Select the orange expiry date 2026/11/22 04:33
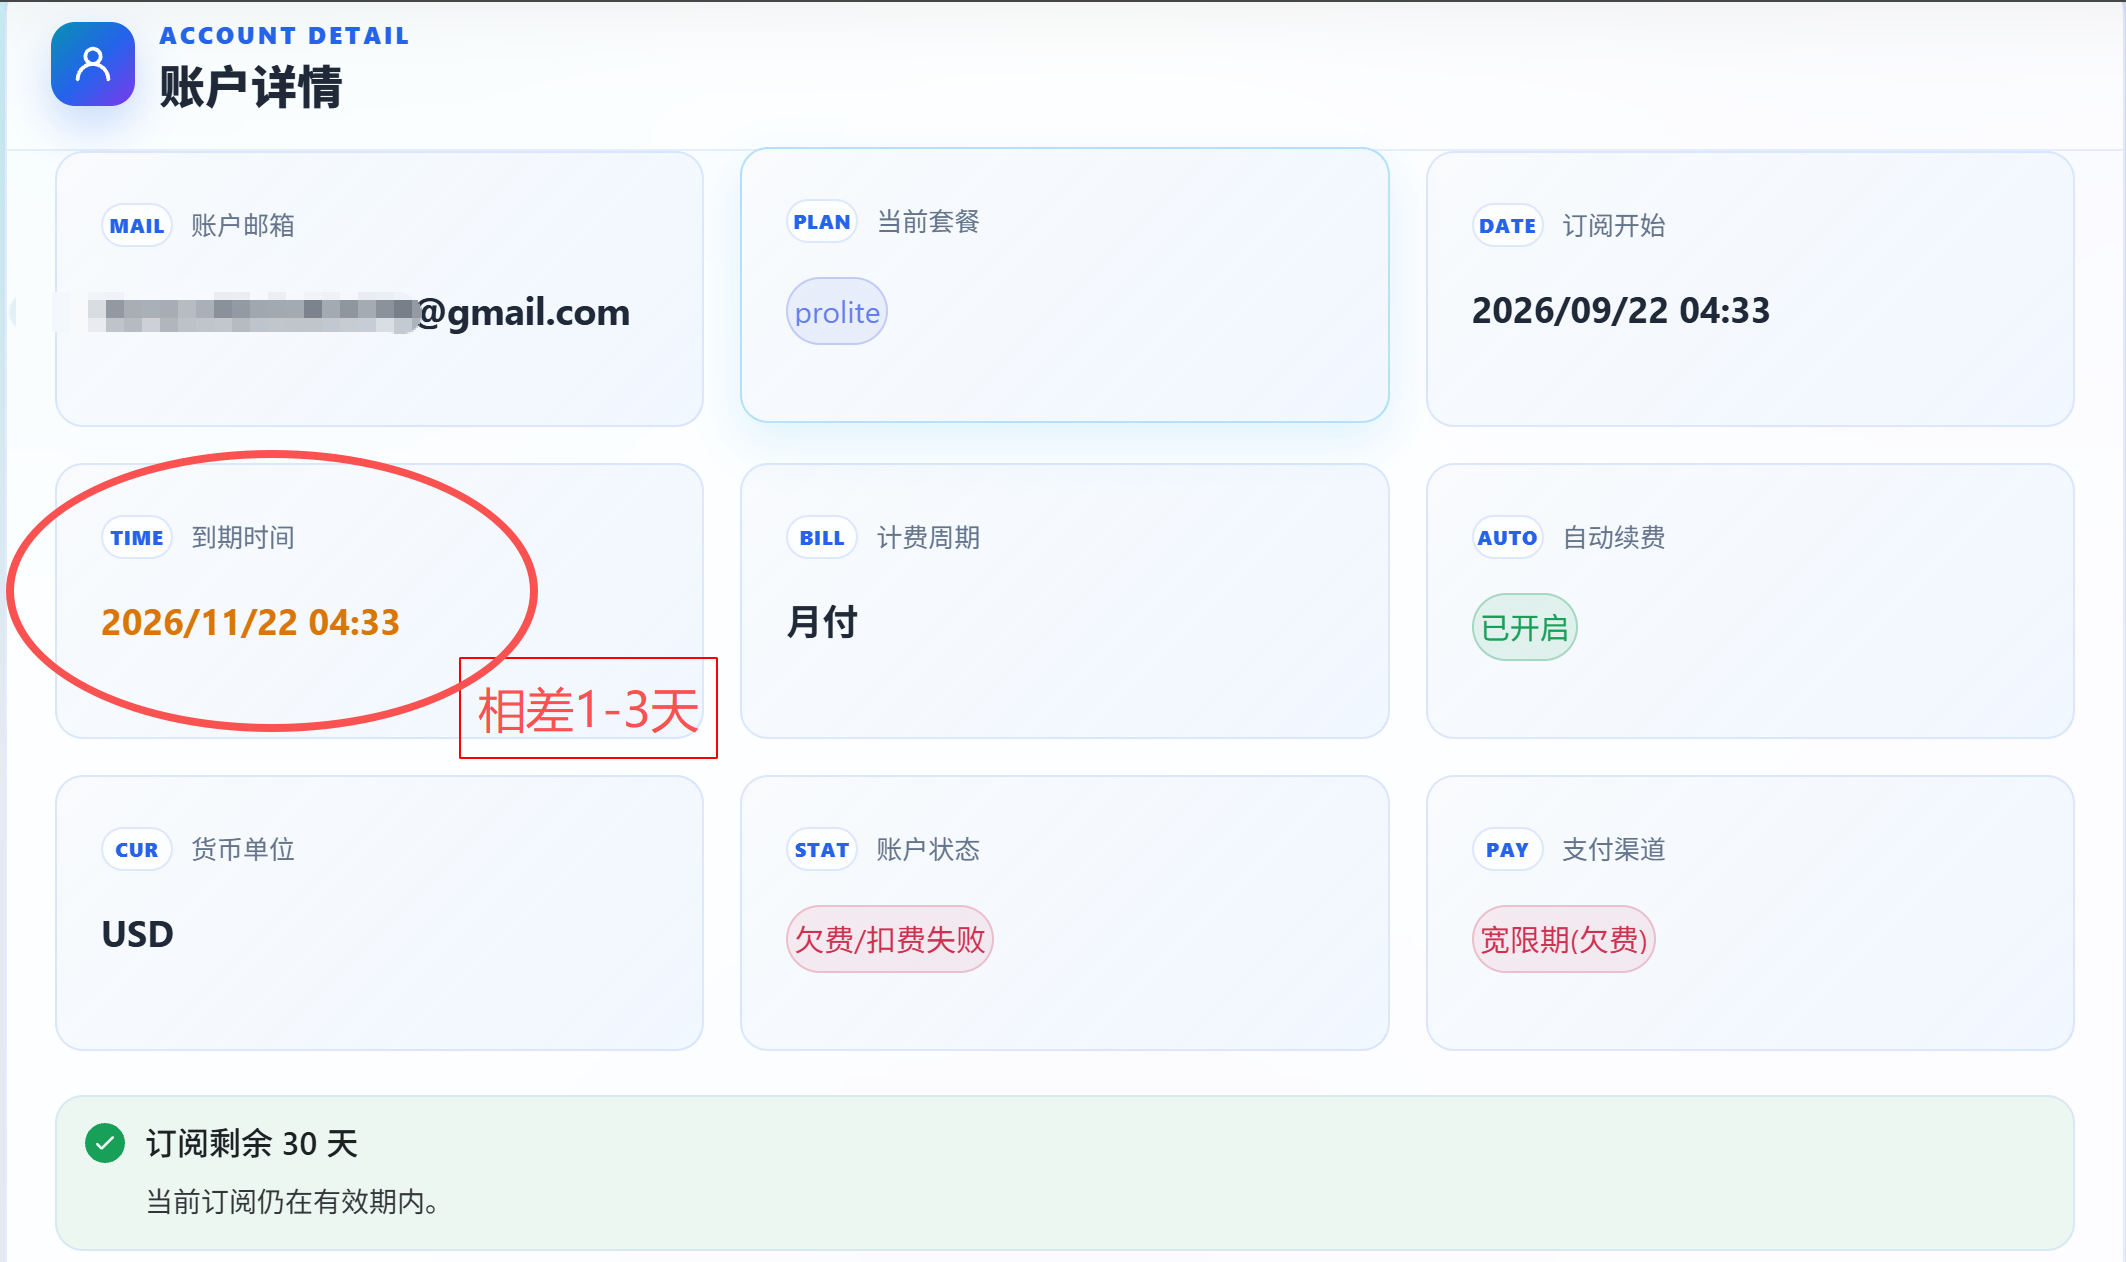The width and height of the screenshot is (2126, 1262). 251,623
